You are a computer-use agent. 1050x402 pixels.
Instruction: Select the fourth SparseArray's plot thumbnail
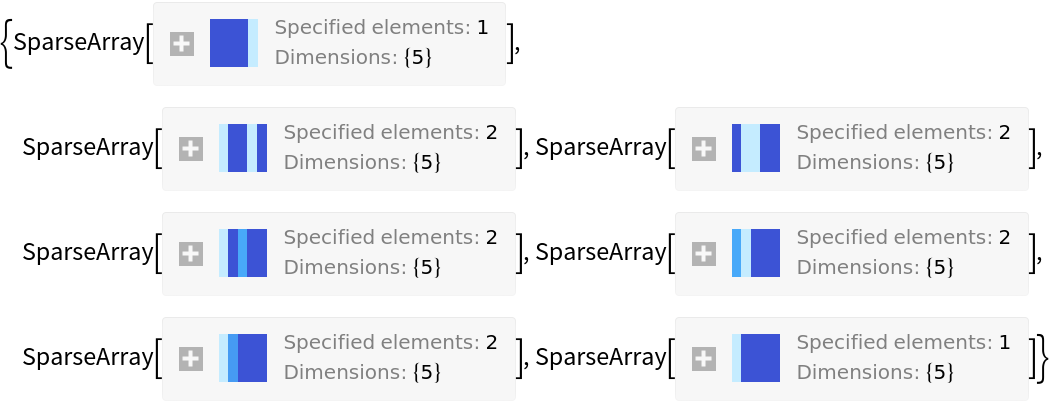pyautogui.click(x=243, y=253)
